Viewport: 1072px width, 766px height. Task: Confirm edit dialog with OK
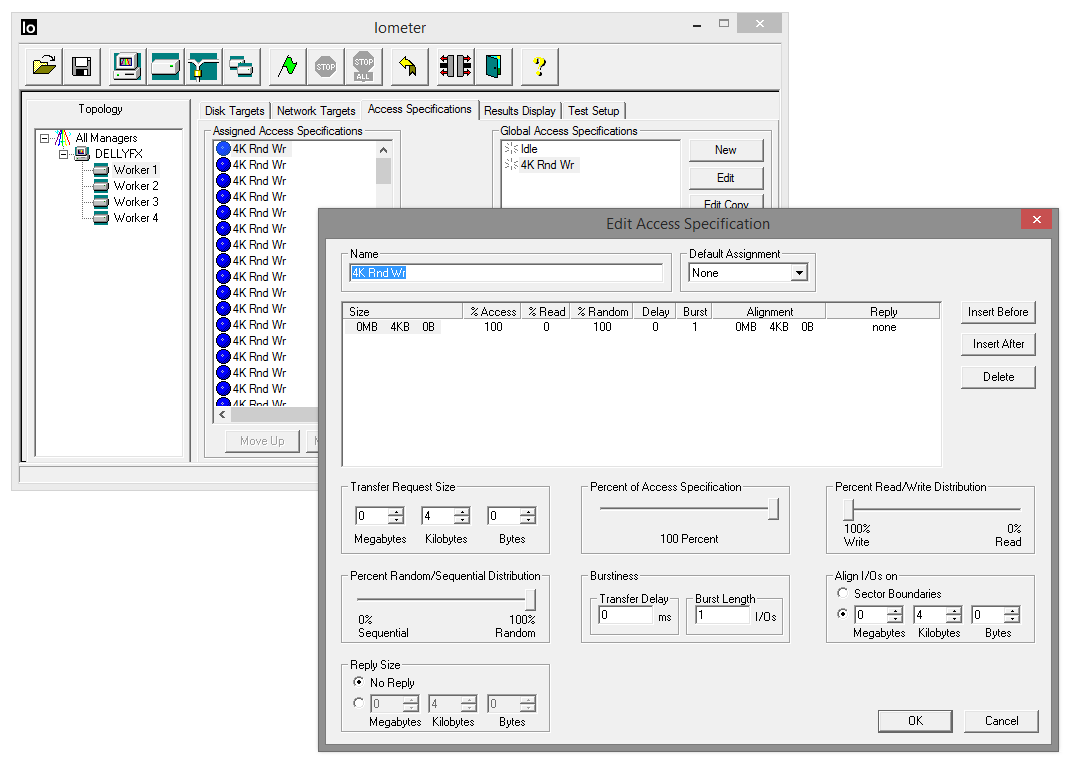[x=915, y=721]
